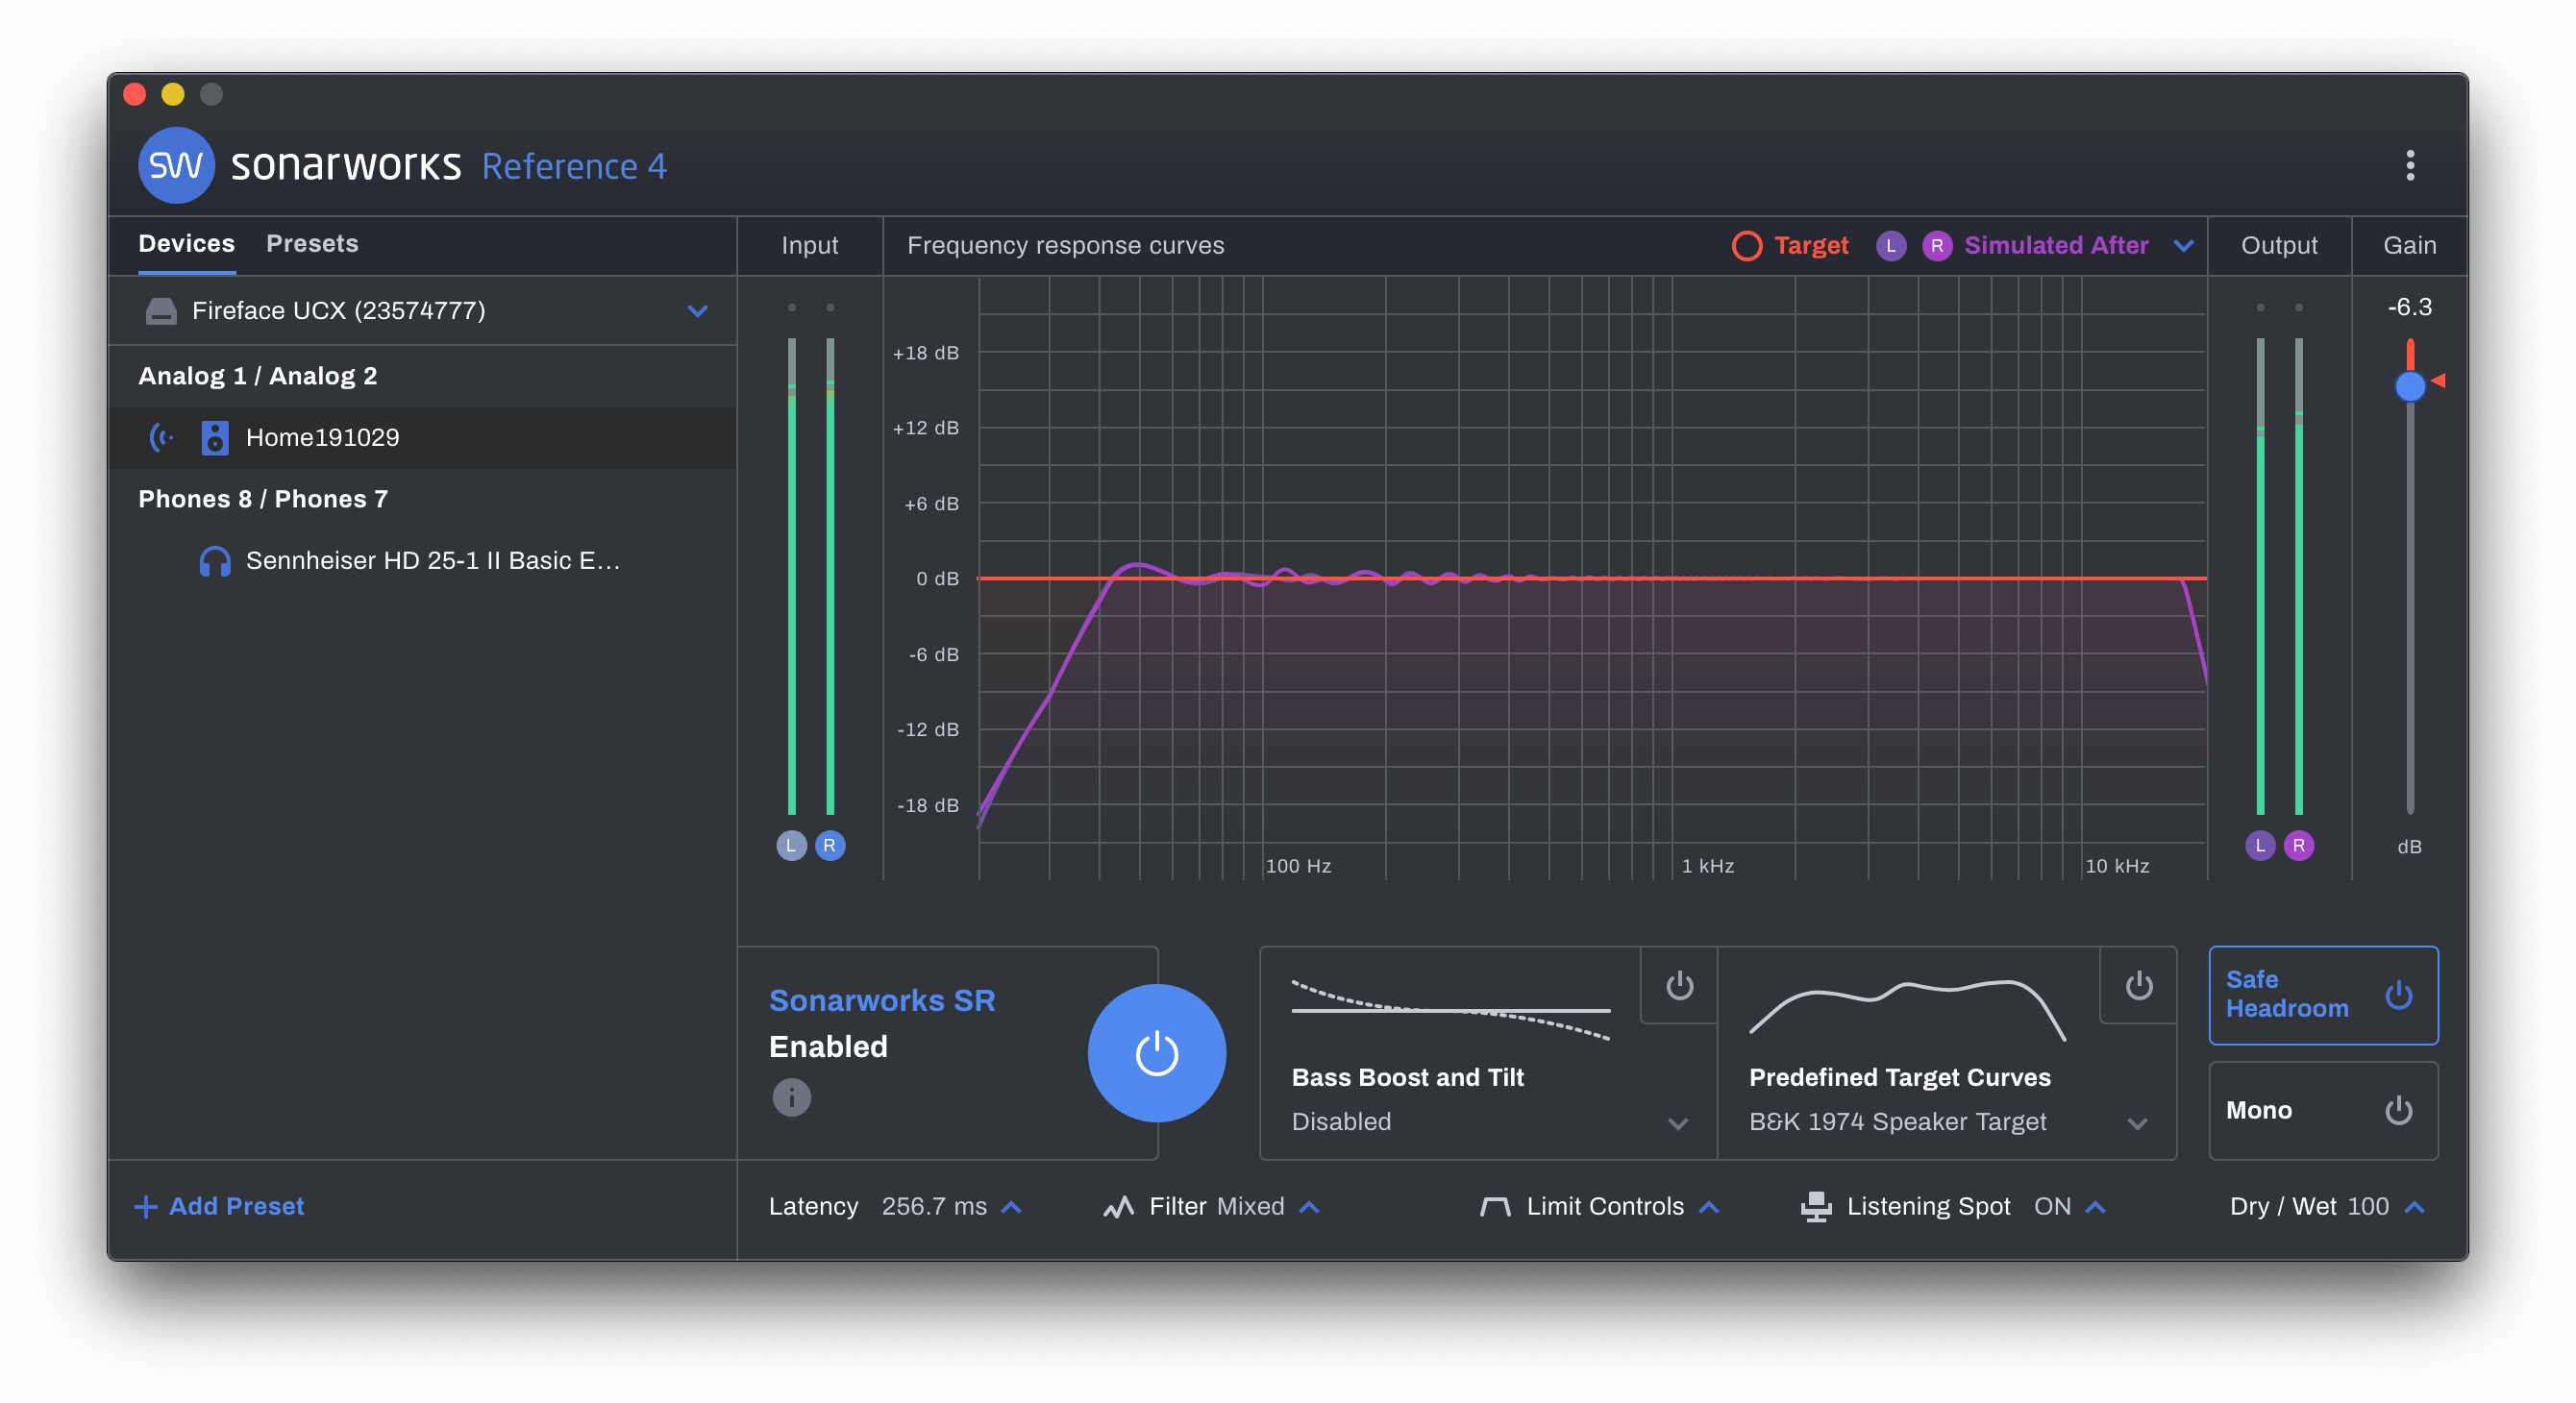The width and height of the screenshot is (2576, 1403).
Task: Click the Listening Spot label
Action: pyautogui.click(x=1927, y=1207)
